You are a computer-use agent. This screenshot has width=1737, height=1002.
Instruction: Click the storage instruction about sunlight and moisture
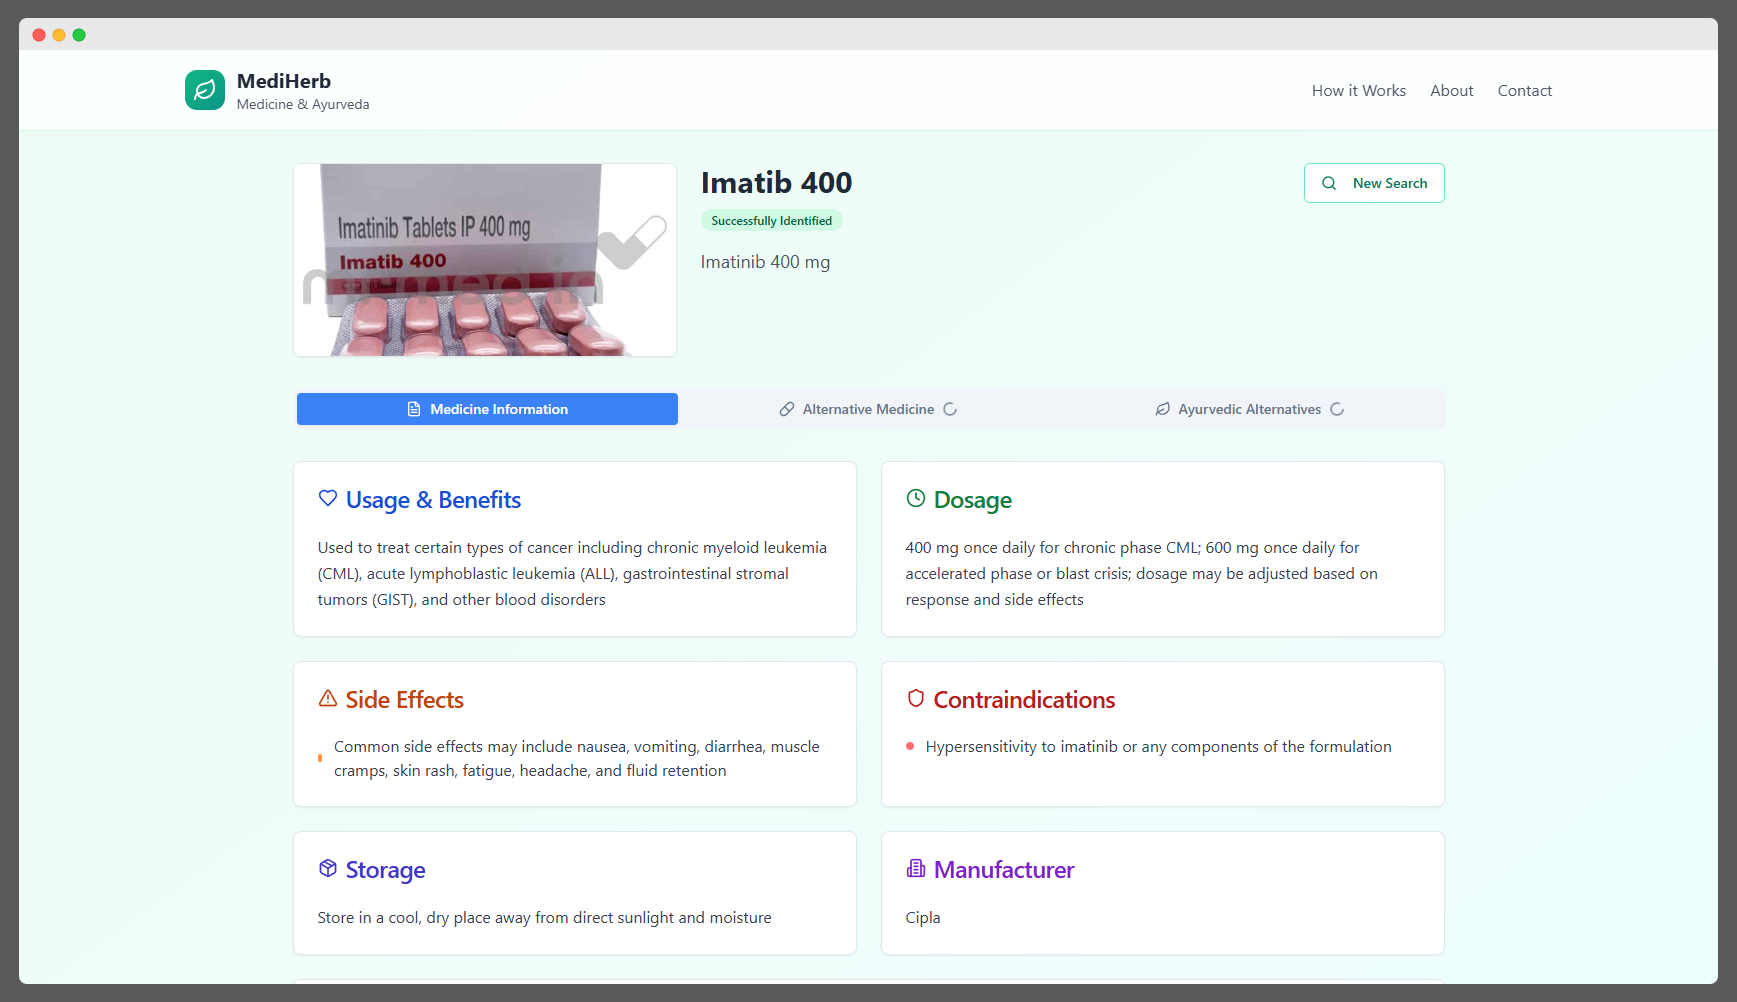[x=545, y=918]
